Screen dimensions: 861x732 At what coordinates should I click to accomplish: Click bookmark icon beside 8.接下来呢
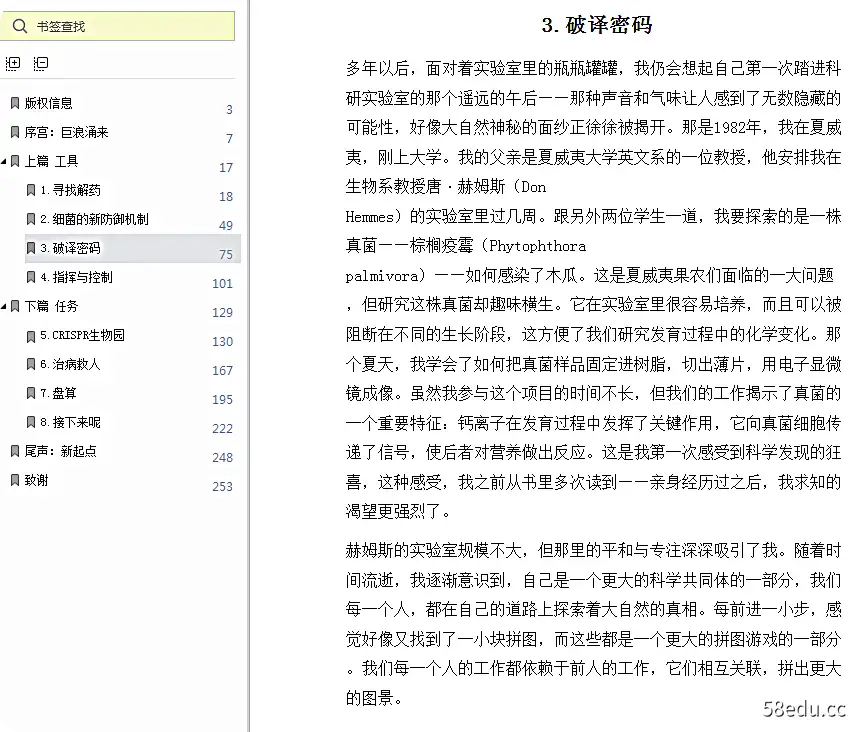click(x=31, y=422)
